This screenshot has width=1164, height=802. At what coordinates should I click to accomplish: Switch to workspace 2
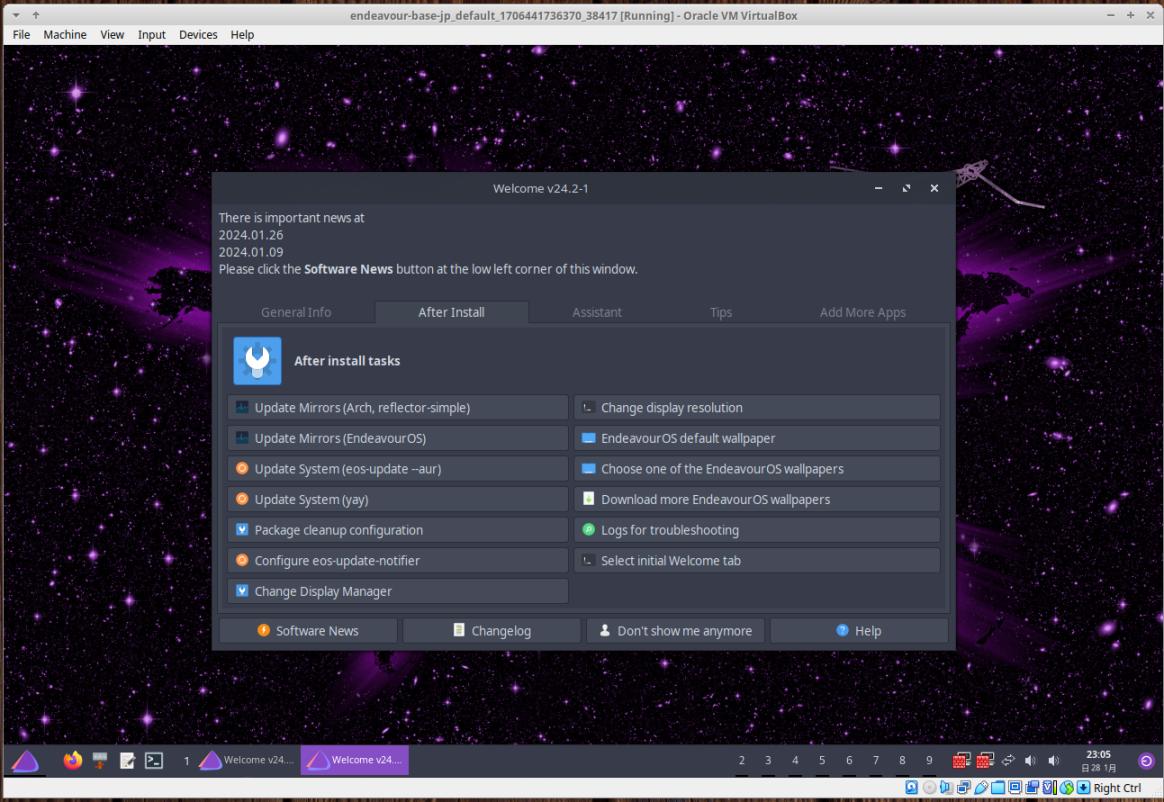click(x=742, y=760)
